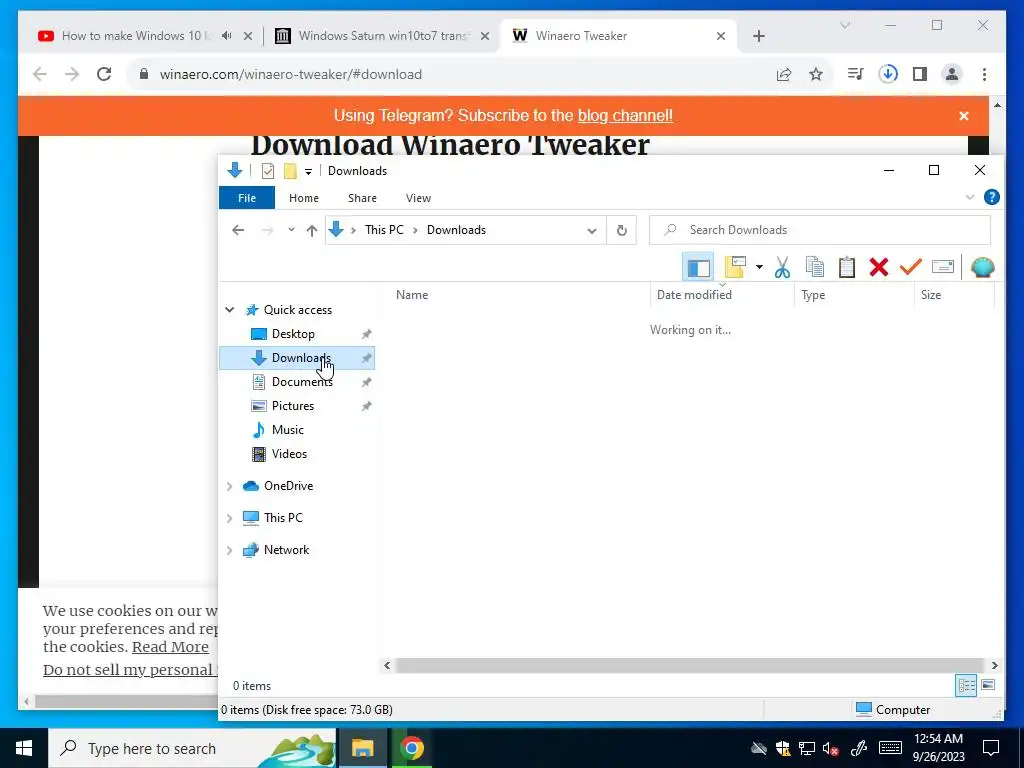Image resolution: width=1024 pixels, height=768 pixels.
Task: Open Windows Security tray icon
Action: [782, 748]
